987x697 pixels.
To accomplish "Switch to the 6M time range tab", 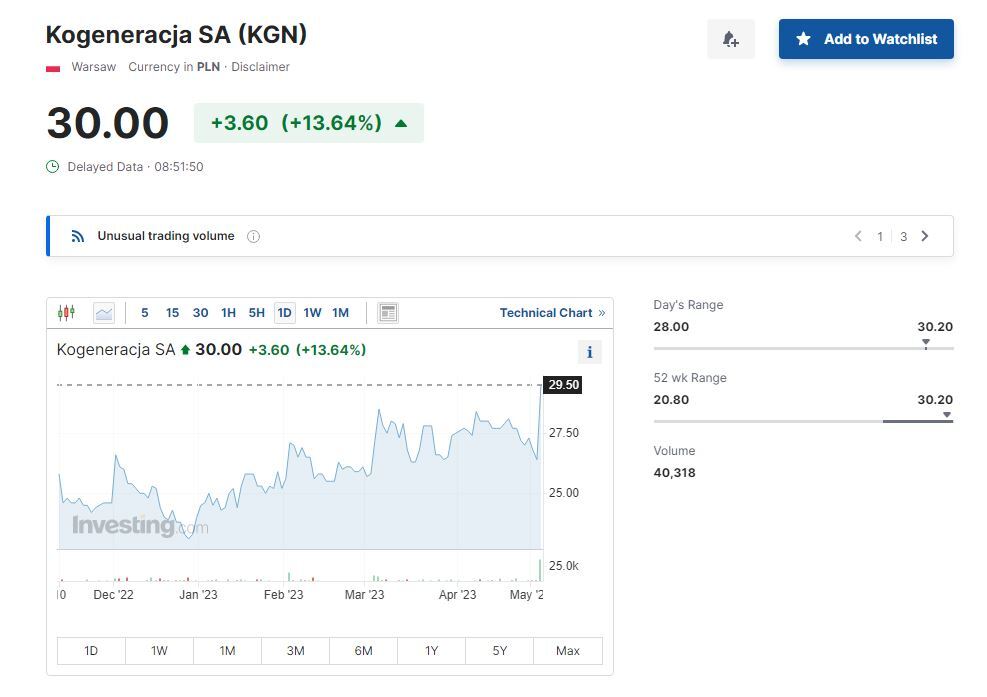I will pos(363,651).
